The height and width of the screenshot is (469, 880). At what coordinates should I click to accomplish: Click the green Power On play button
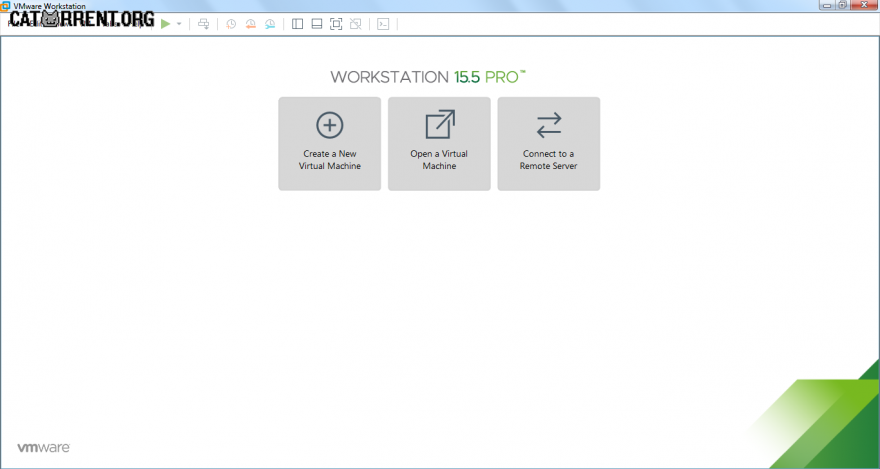pos(166,24)
